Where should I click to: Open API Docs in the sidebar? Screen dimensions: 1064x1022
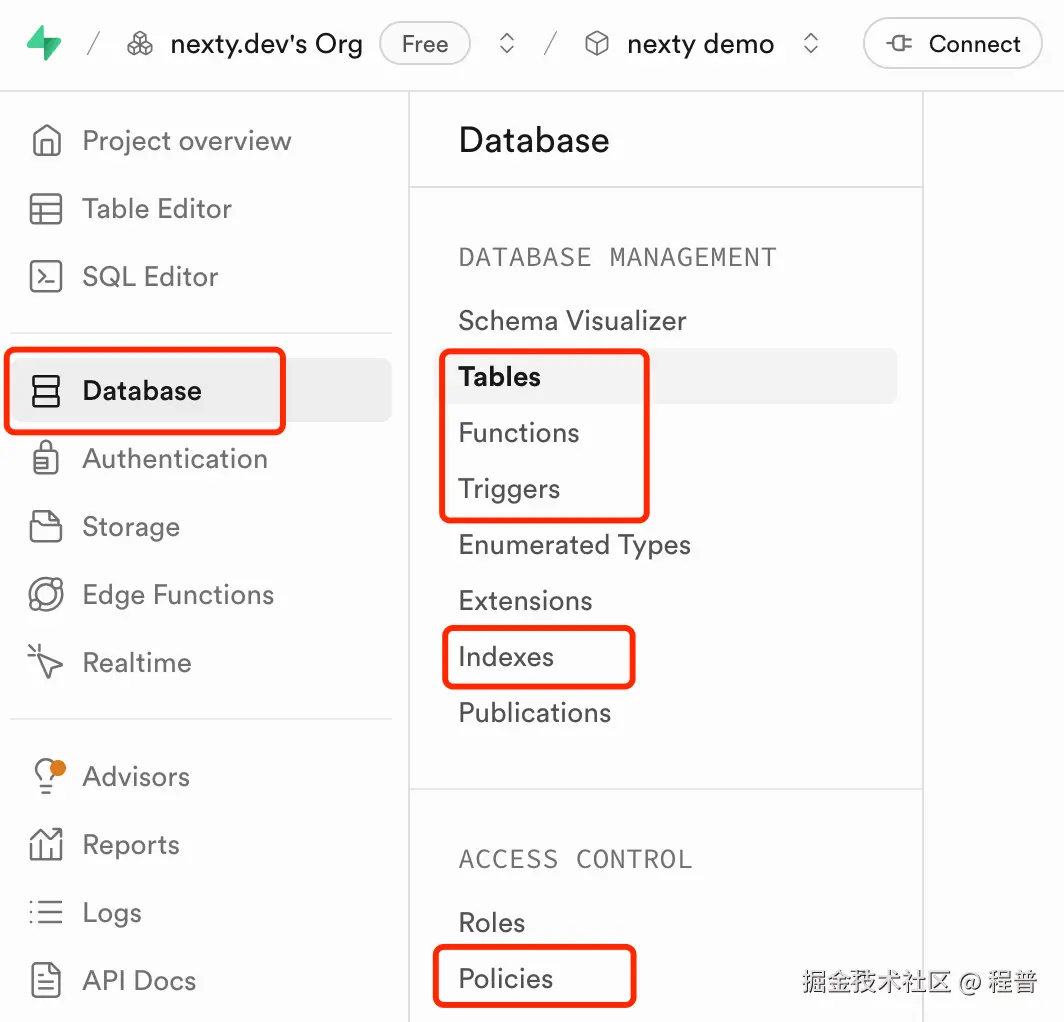click(139, 981)
